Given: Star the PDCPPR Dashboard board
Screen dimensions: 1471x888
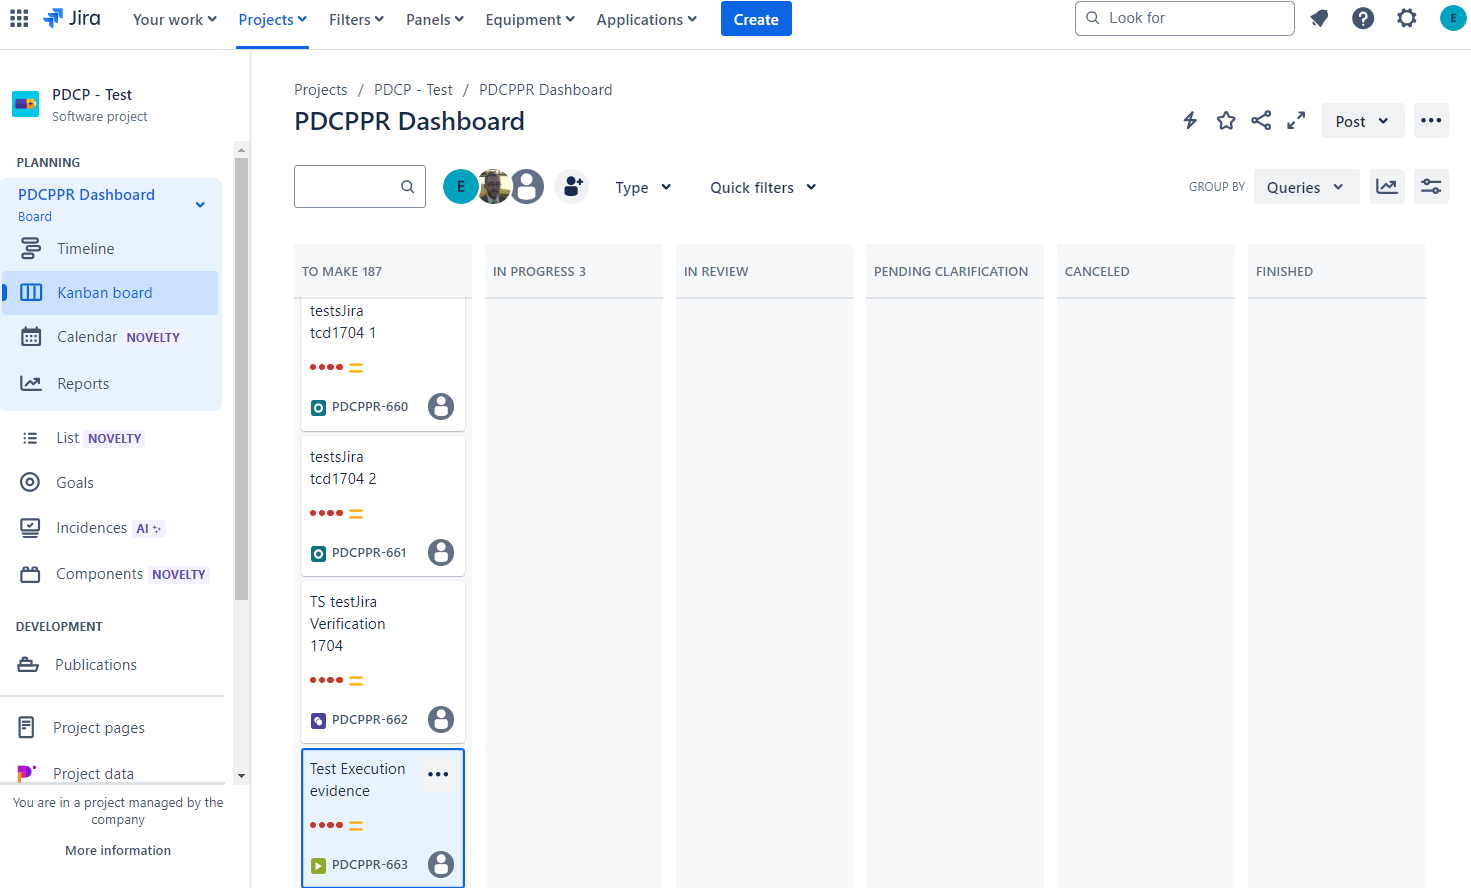Looking at the screenshot, I should pos(1226,120).
